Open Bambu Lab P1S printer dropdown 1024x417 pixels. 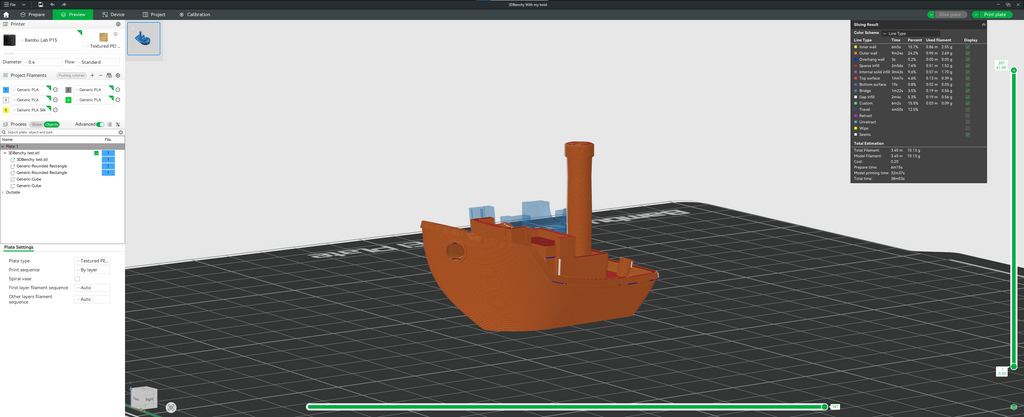point(51,40)
